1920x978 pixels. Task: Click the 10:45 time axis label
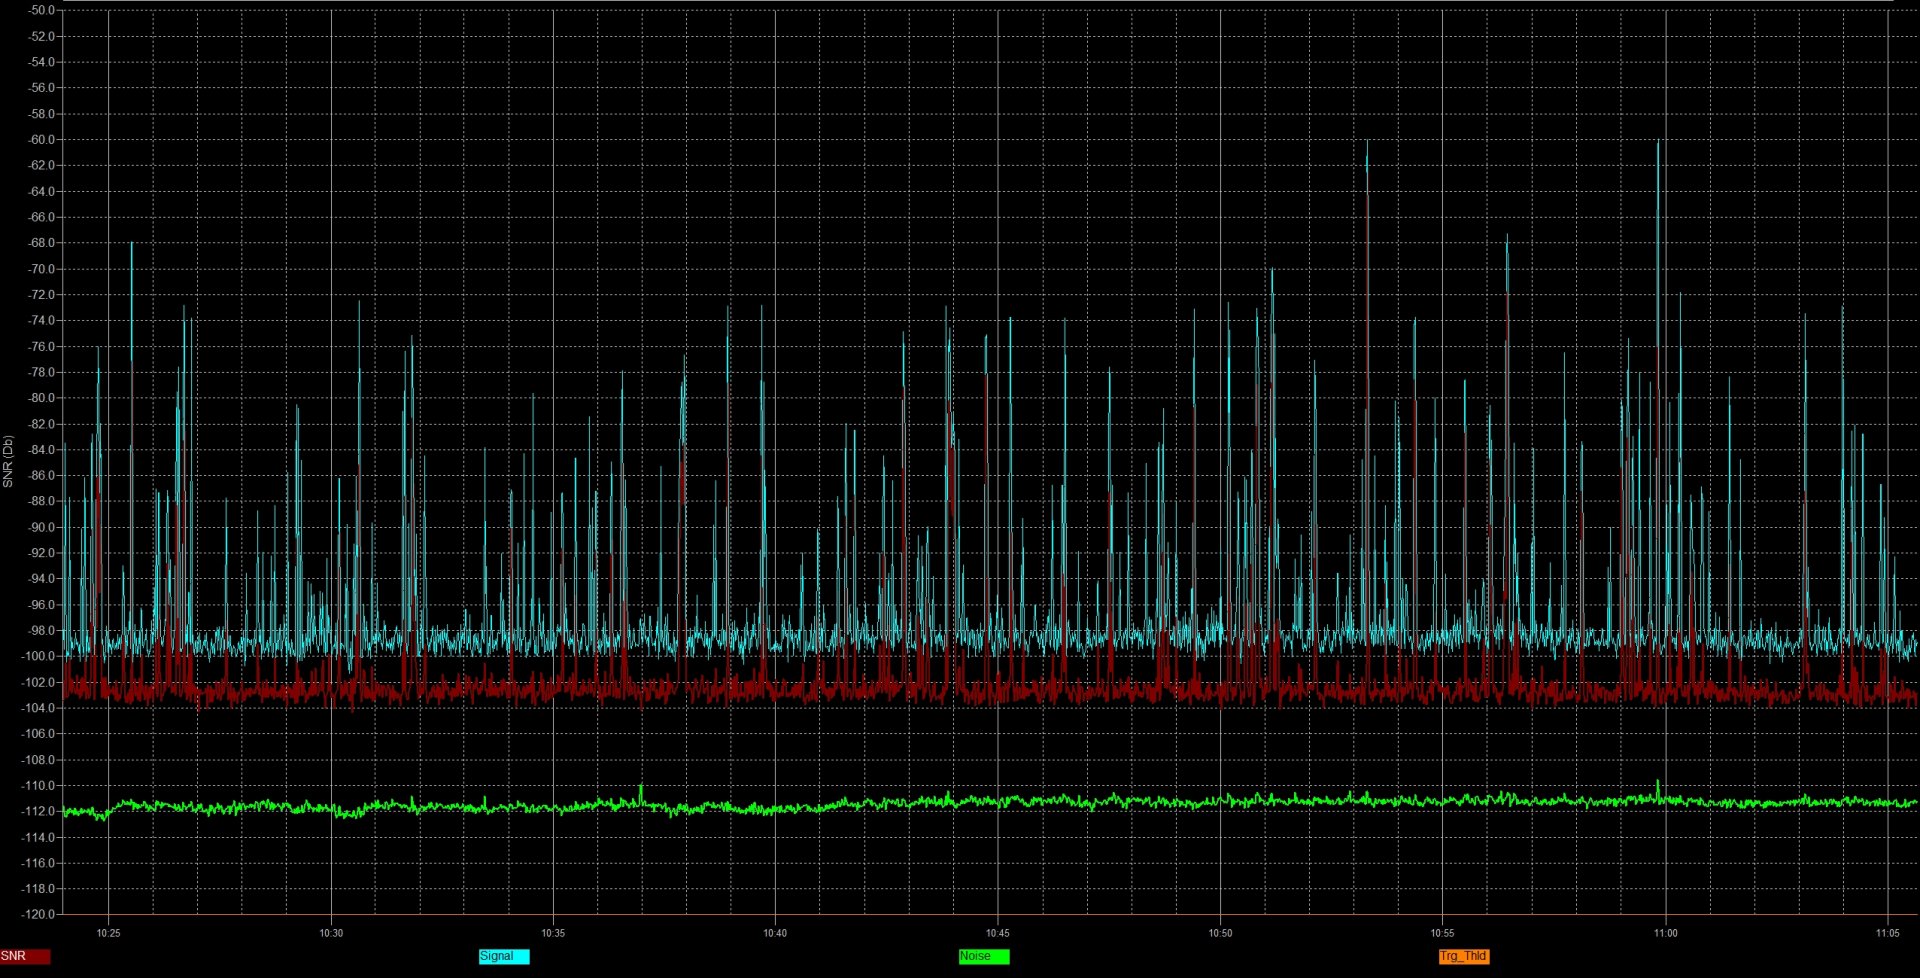coord(998,933)
